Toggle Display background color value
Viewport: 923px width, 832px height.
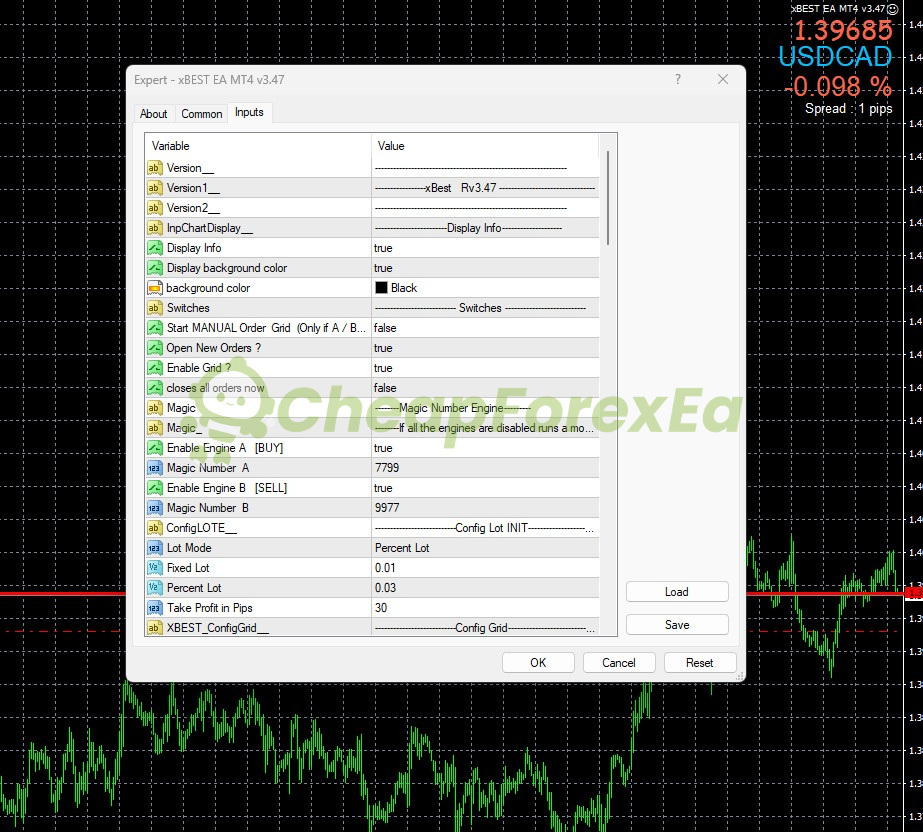pyautogui.click(x=485, y=268)
